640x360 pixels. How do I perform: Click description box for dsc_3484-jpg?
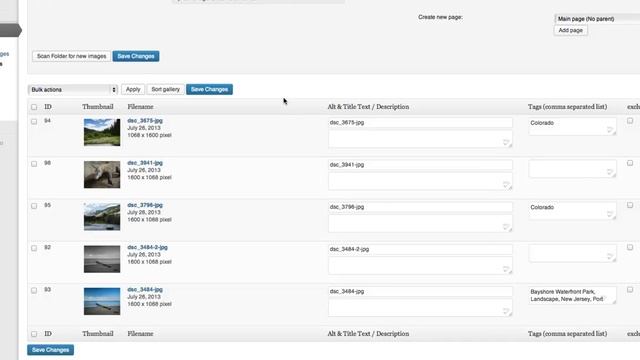pyautogui.click(x=420, y=308)
